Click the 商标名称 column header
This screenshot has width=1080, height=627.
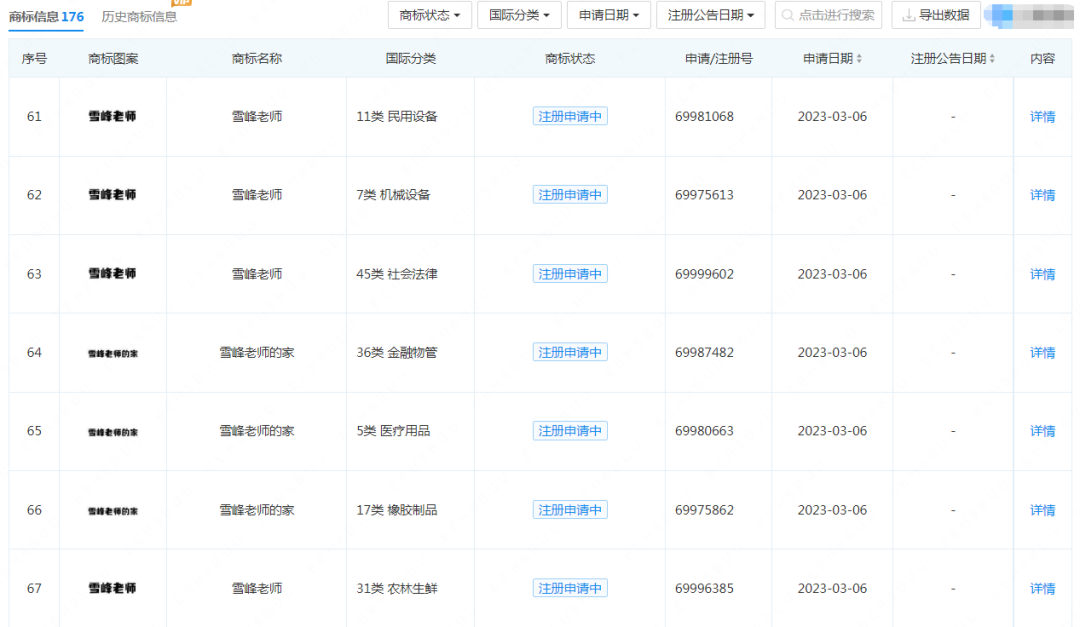tap(257, 59)
